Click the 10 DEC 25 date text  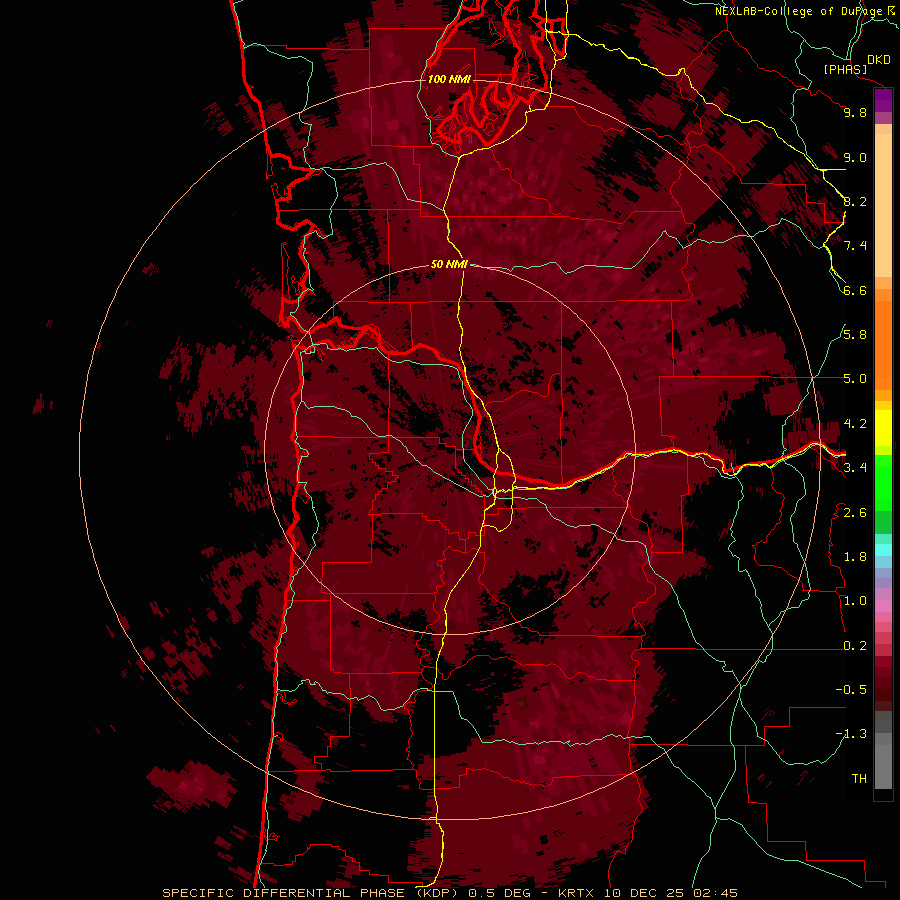pos(642,893)
